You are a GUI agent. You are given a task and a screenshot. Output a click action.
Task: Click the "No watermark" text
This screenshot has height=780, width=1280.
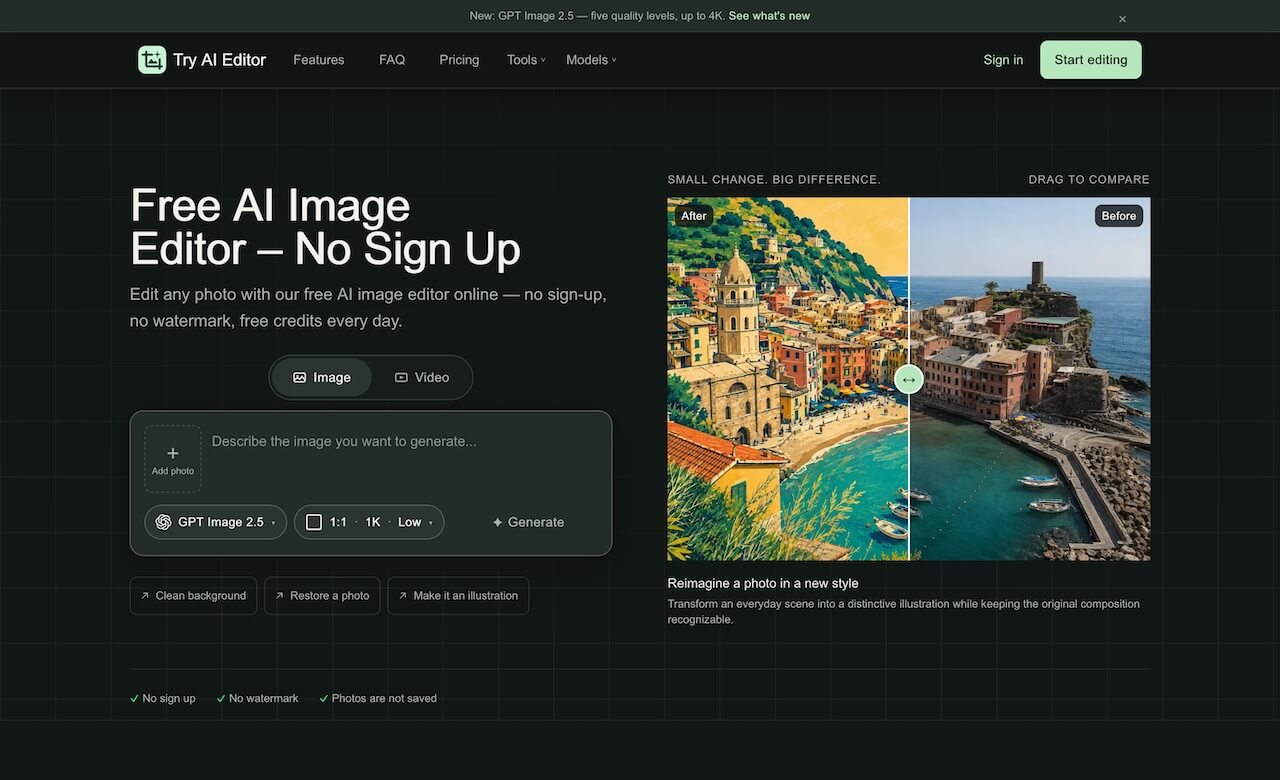(x=264, y=698)
